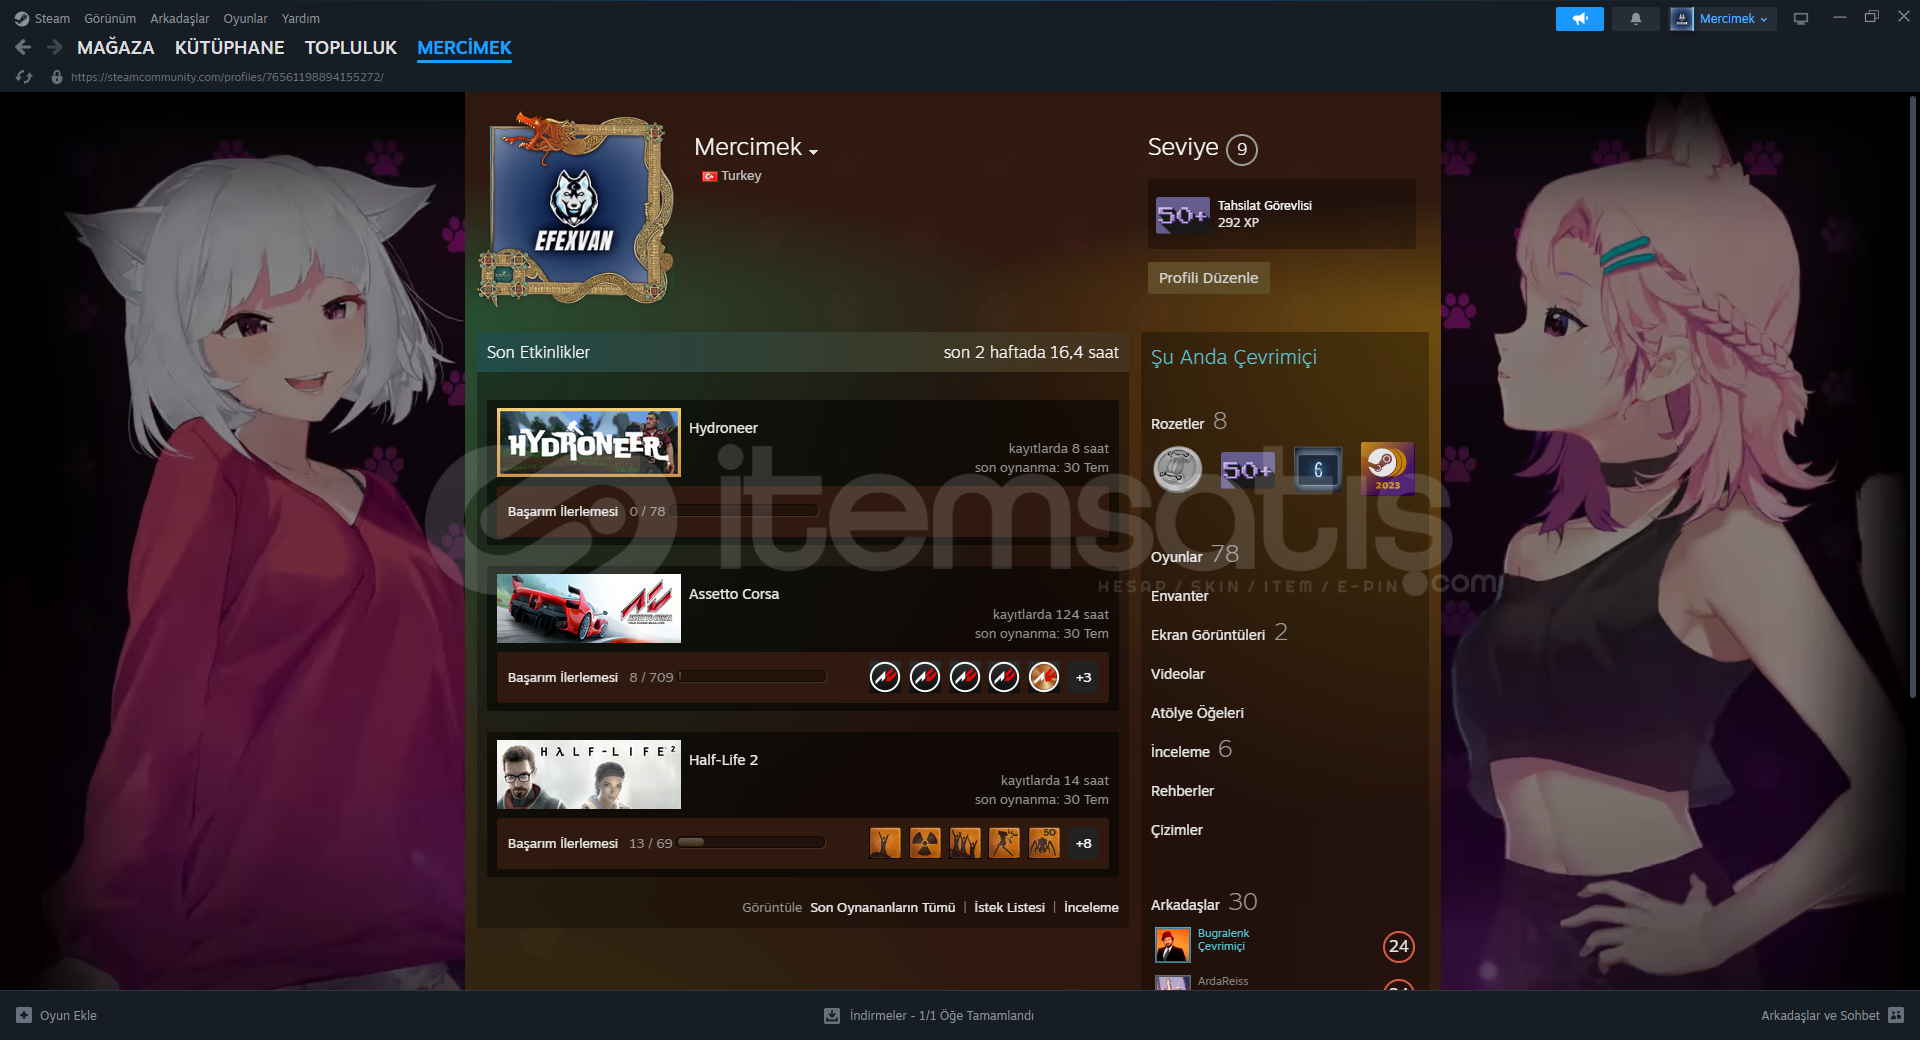
Task: Click first Half-Life 2 achievement icon
Action: (885, 843)
